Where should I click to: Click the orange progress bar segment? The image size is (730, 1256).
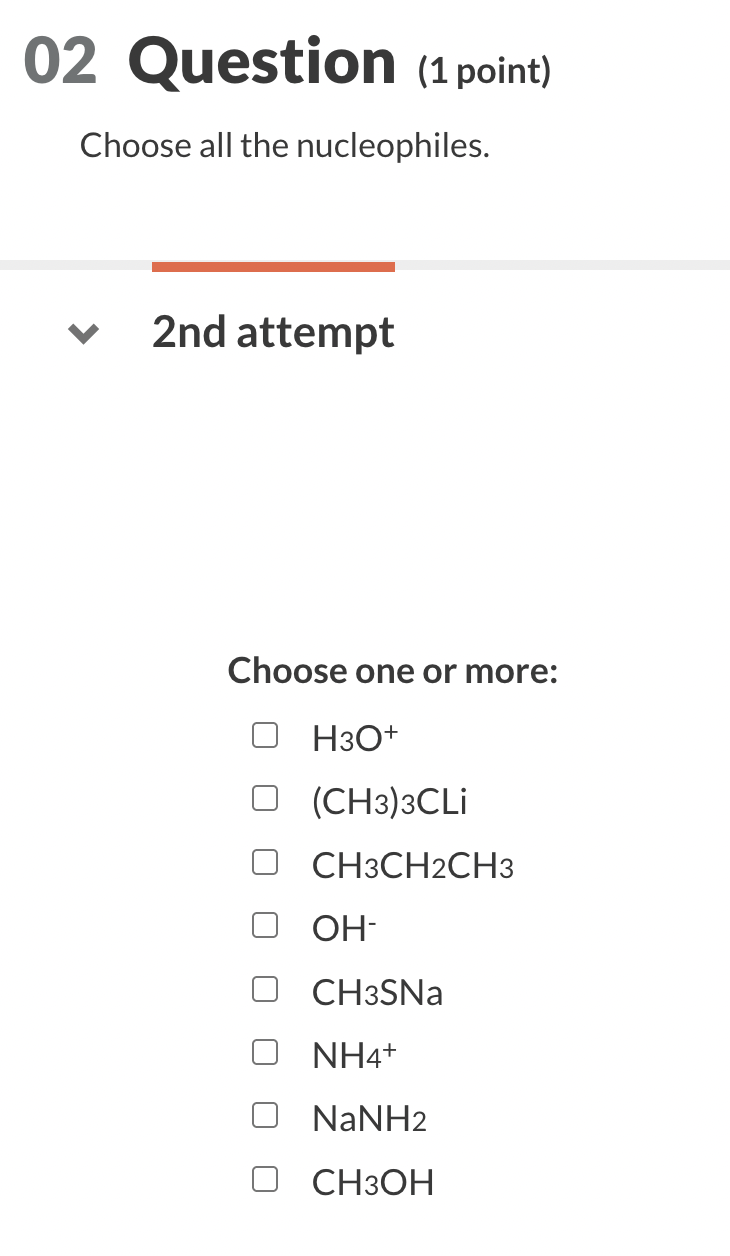click(x=273, y=265)
